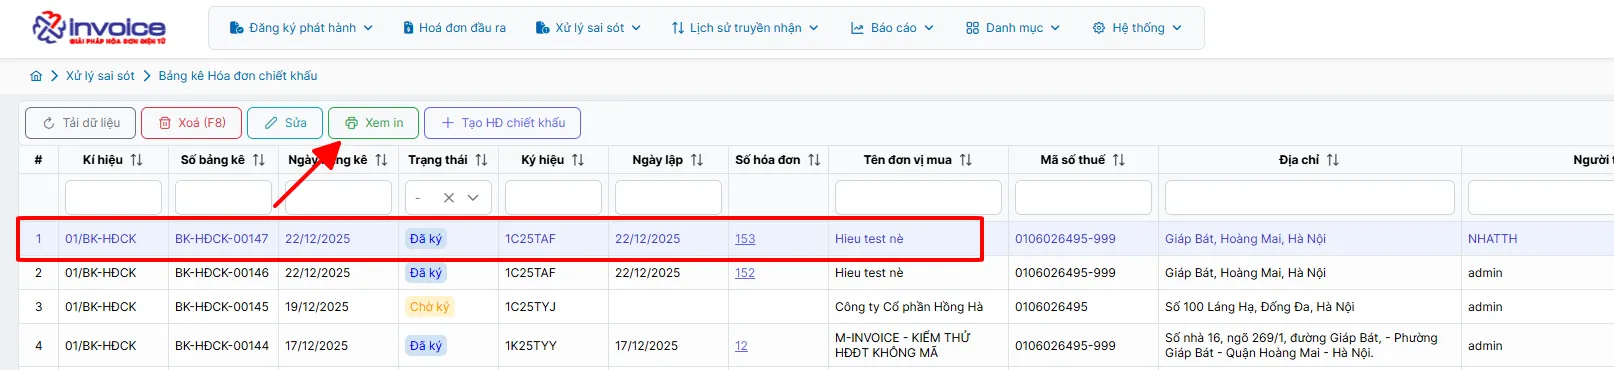The image size is (1614, 370).
Task: Click Xoá (F8) delete button
Action: [192, 123]
